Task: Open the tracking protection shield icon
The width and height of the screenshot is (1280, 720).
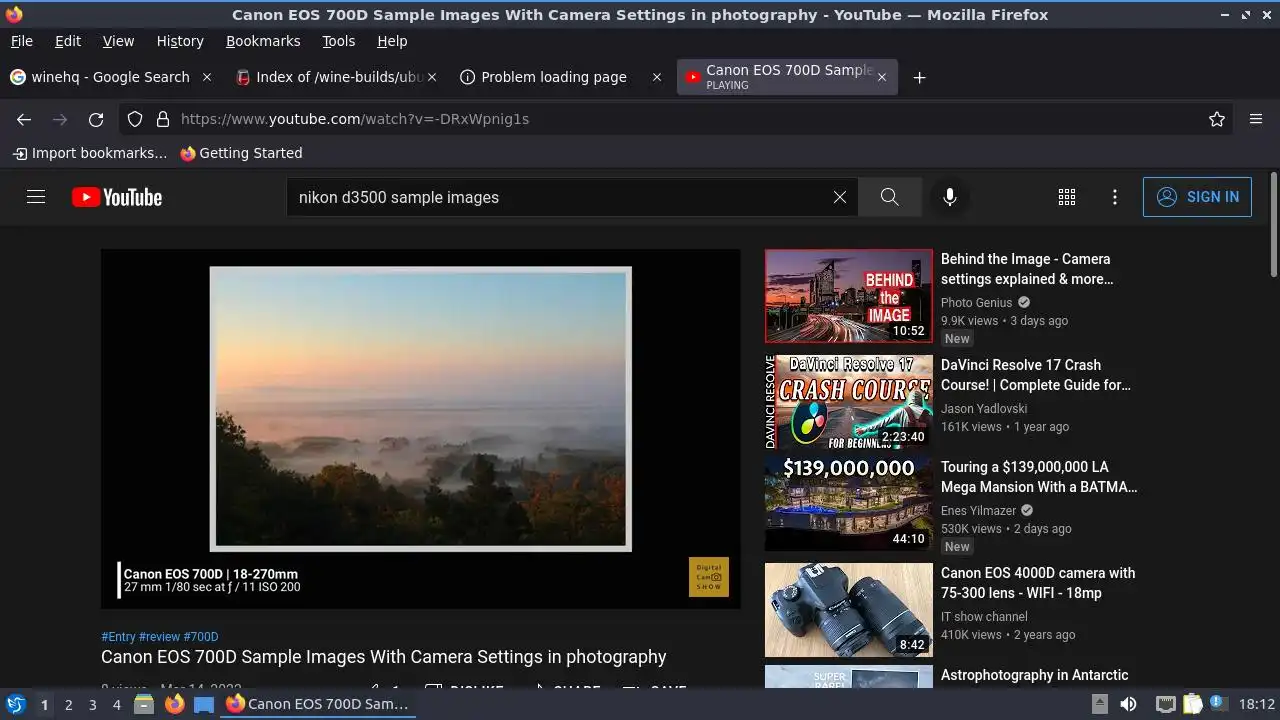Action: (x=135, y=119)
